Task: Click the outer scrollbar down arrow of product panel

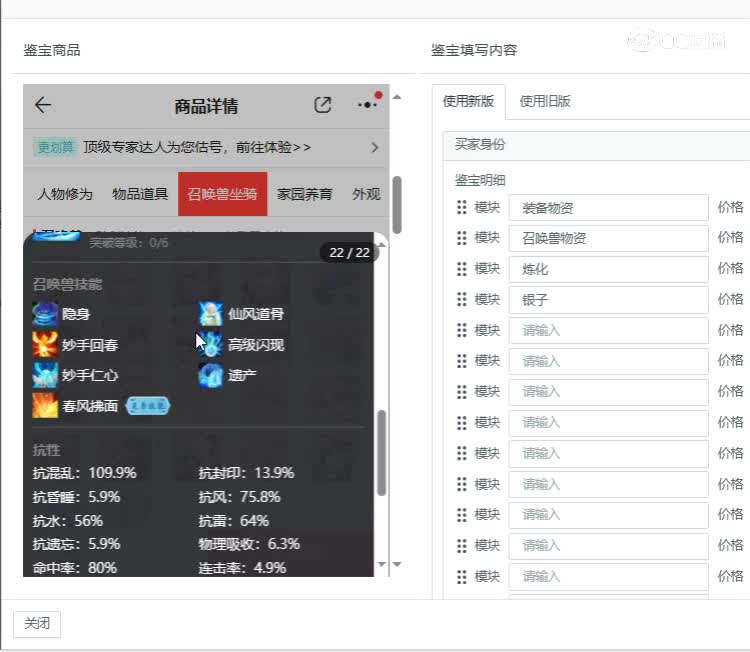Action: [x=397, y=564]
